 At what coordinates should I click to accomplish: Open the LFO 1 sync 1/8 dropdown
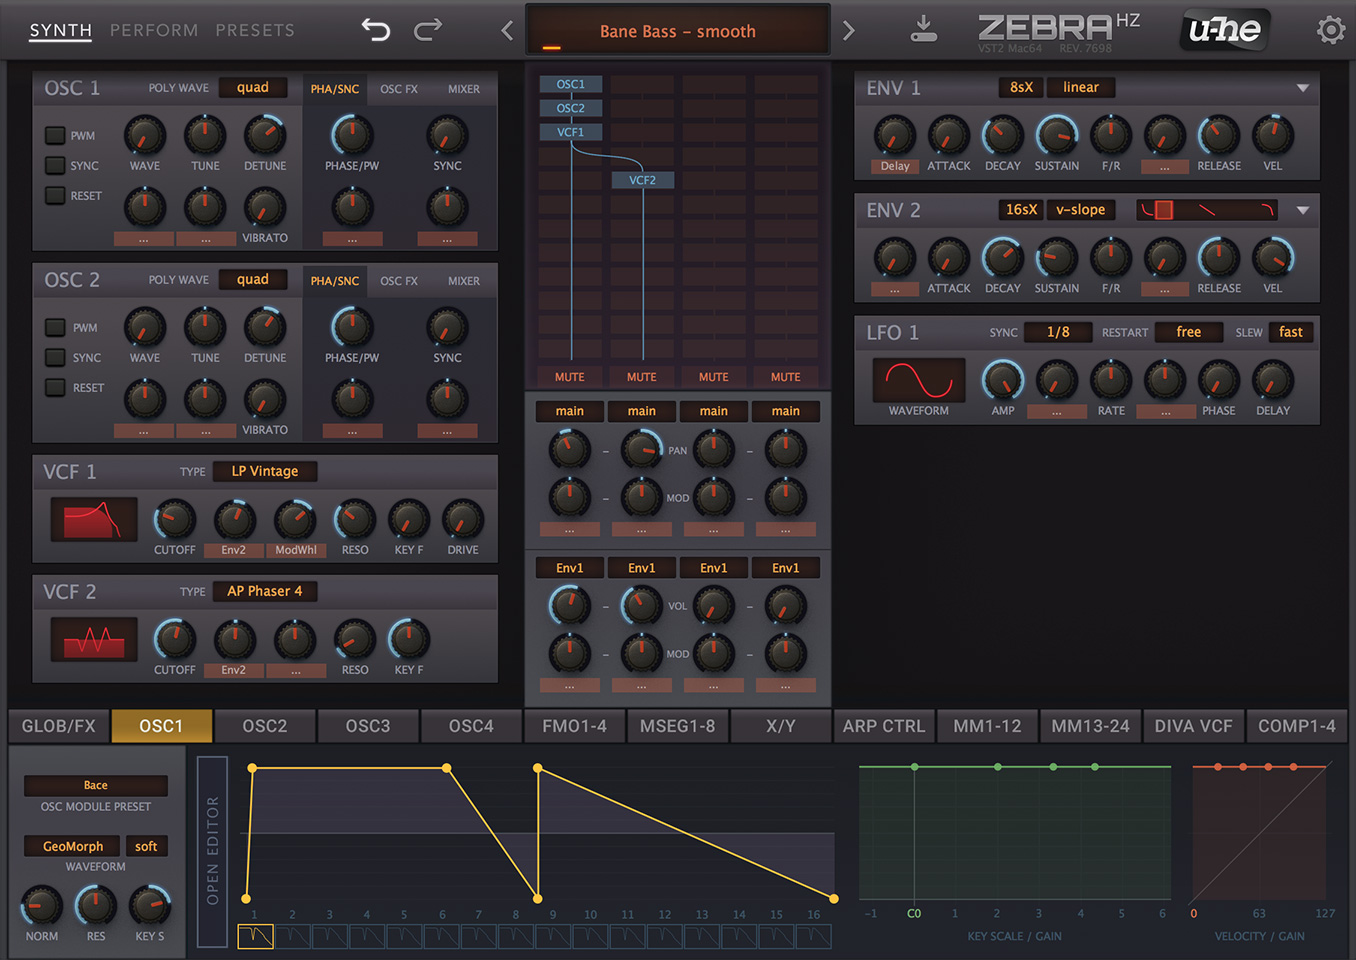[1058, 332]
